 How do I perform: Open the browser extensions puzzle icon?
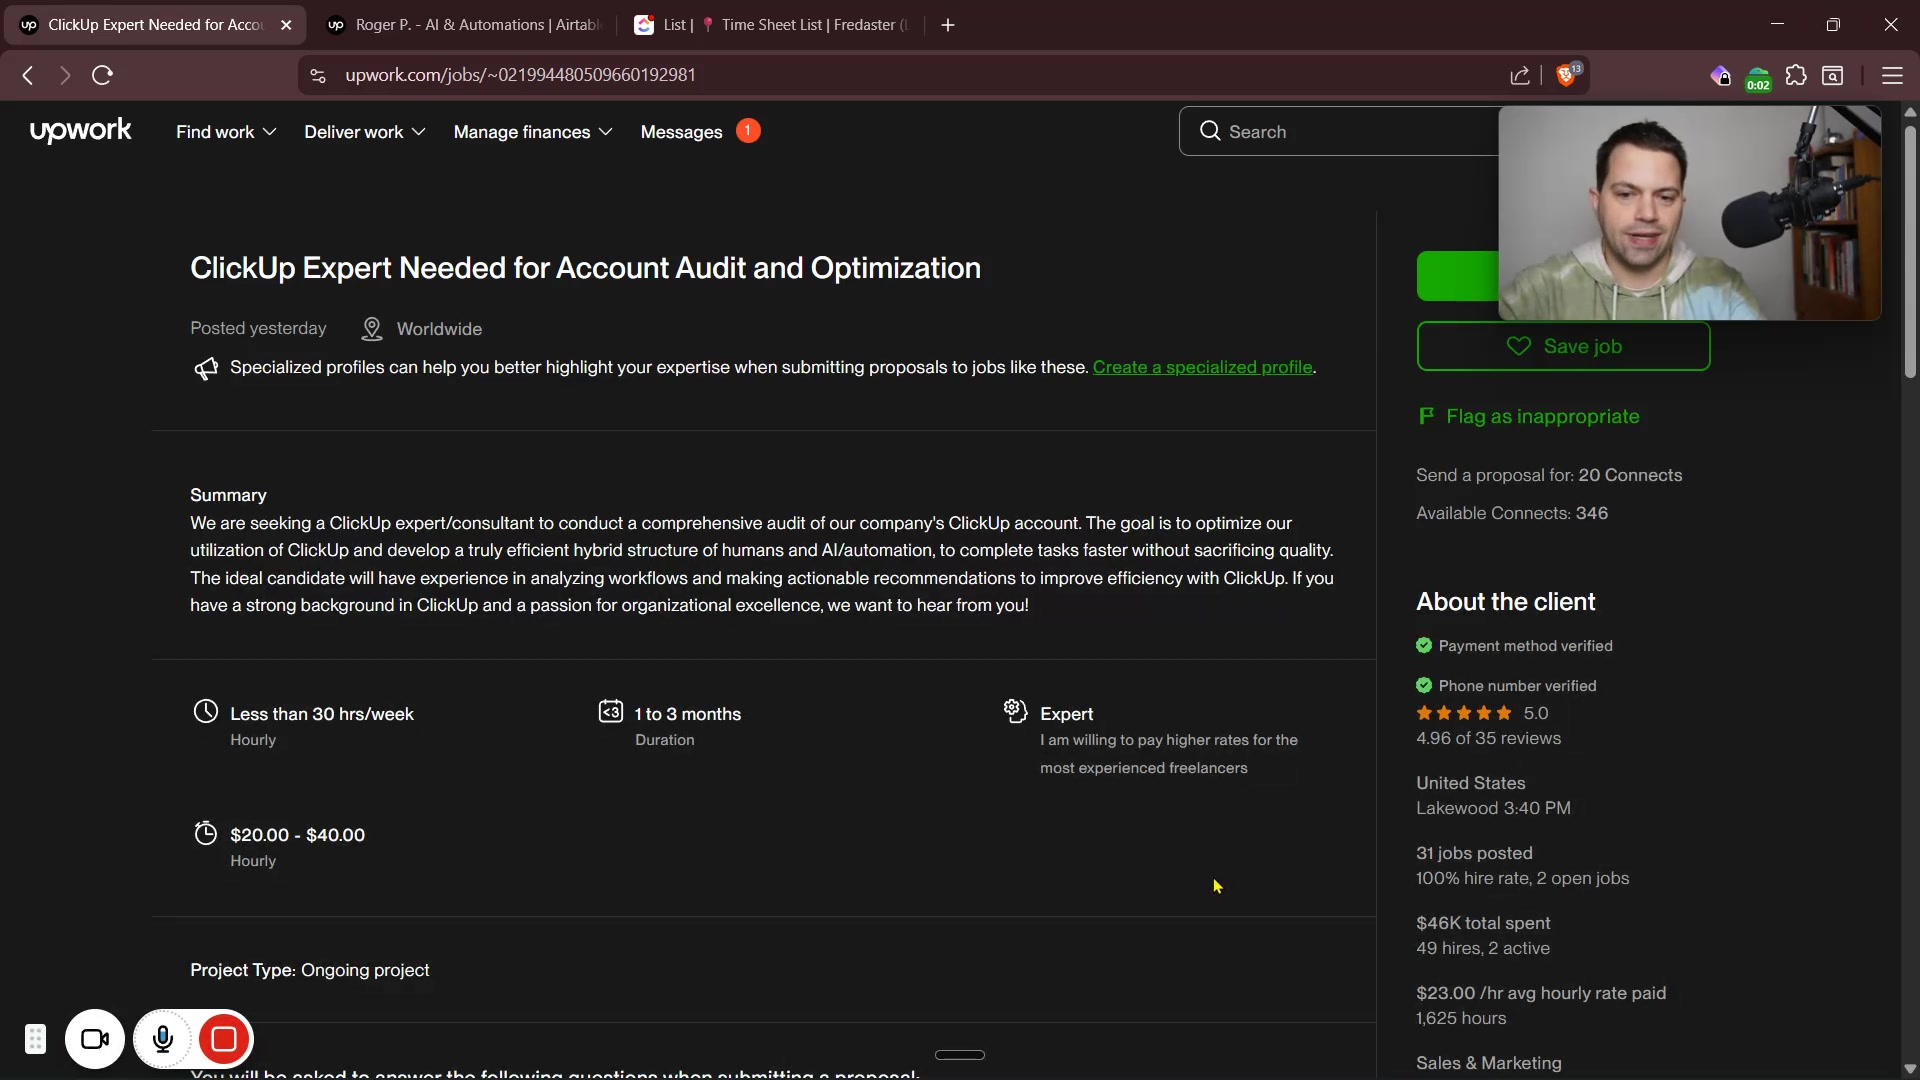pyautogui.click(x=1796, y=76)
